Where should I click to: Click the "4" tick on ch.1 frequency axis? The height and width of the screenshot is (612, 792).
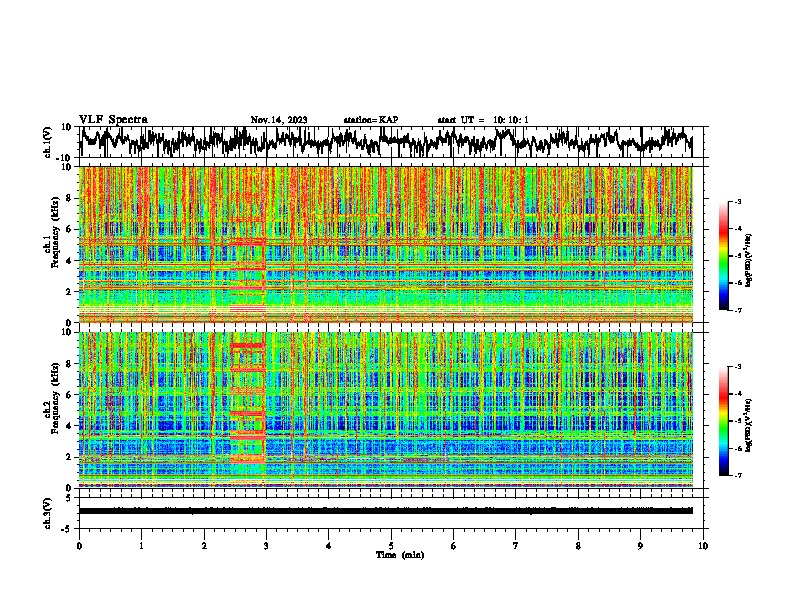tap(70, 261)
